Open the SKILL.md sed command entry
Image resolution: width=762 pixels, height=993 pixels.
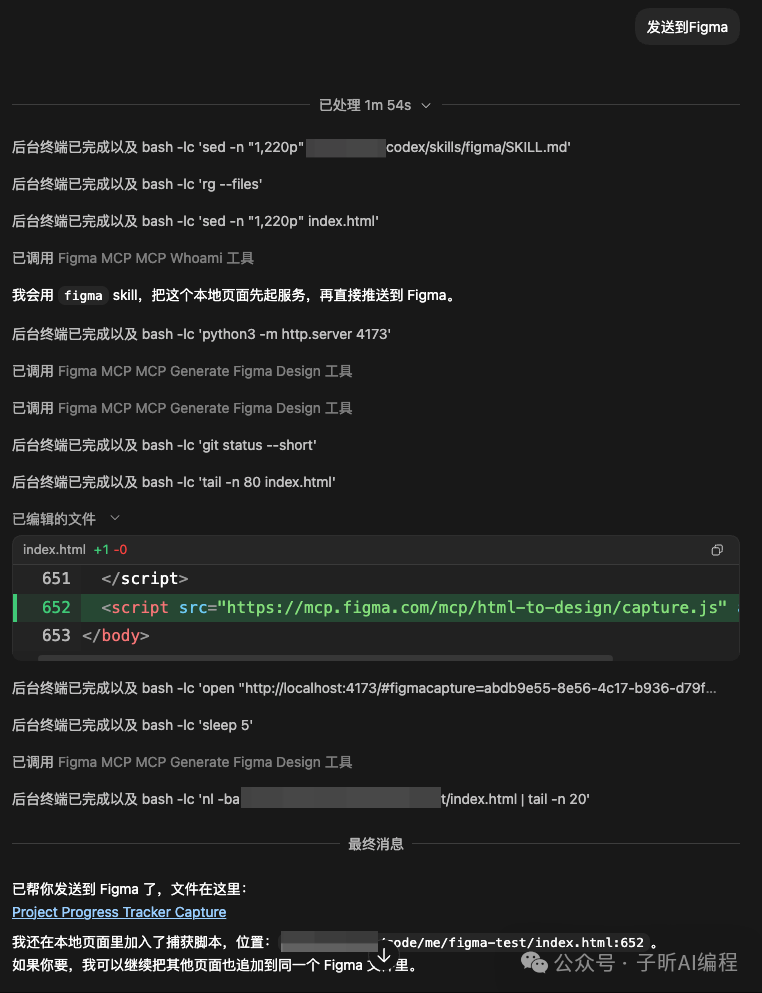[x=291, y=147]
